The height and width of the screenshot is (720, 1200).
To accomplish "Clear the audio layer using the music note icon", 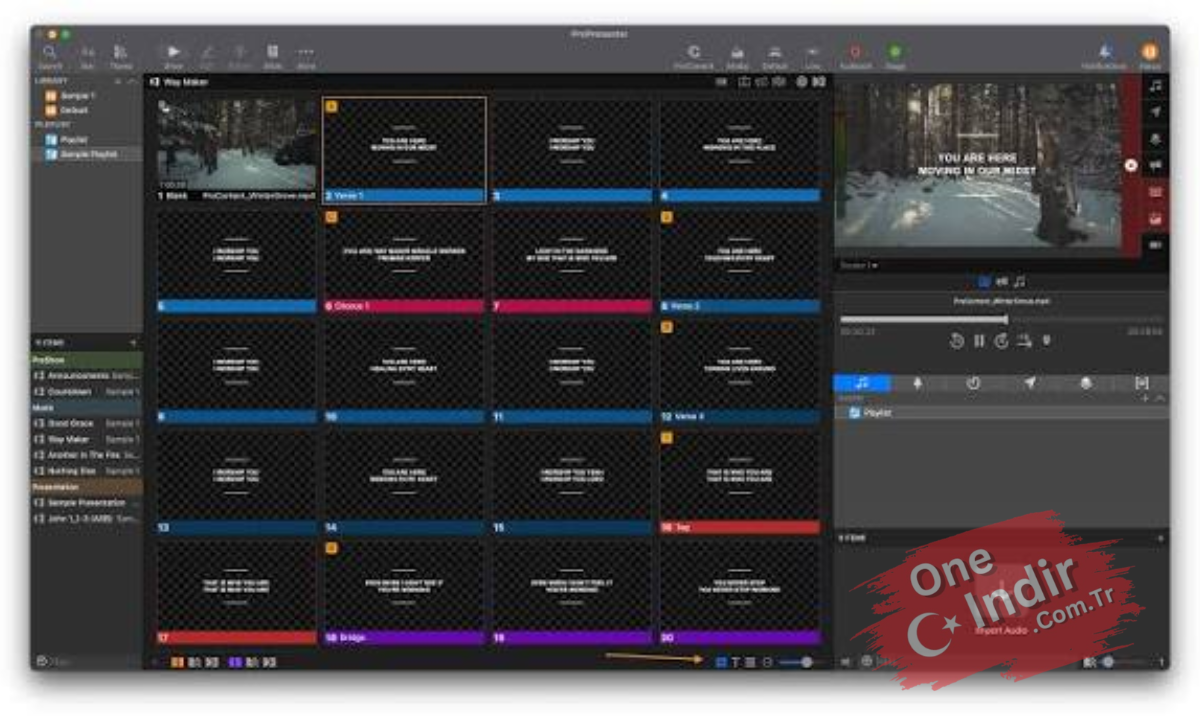I will (1156, 86).
